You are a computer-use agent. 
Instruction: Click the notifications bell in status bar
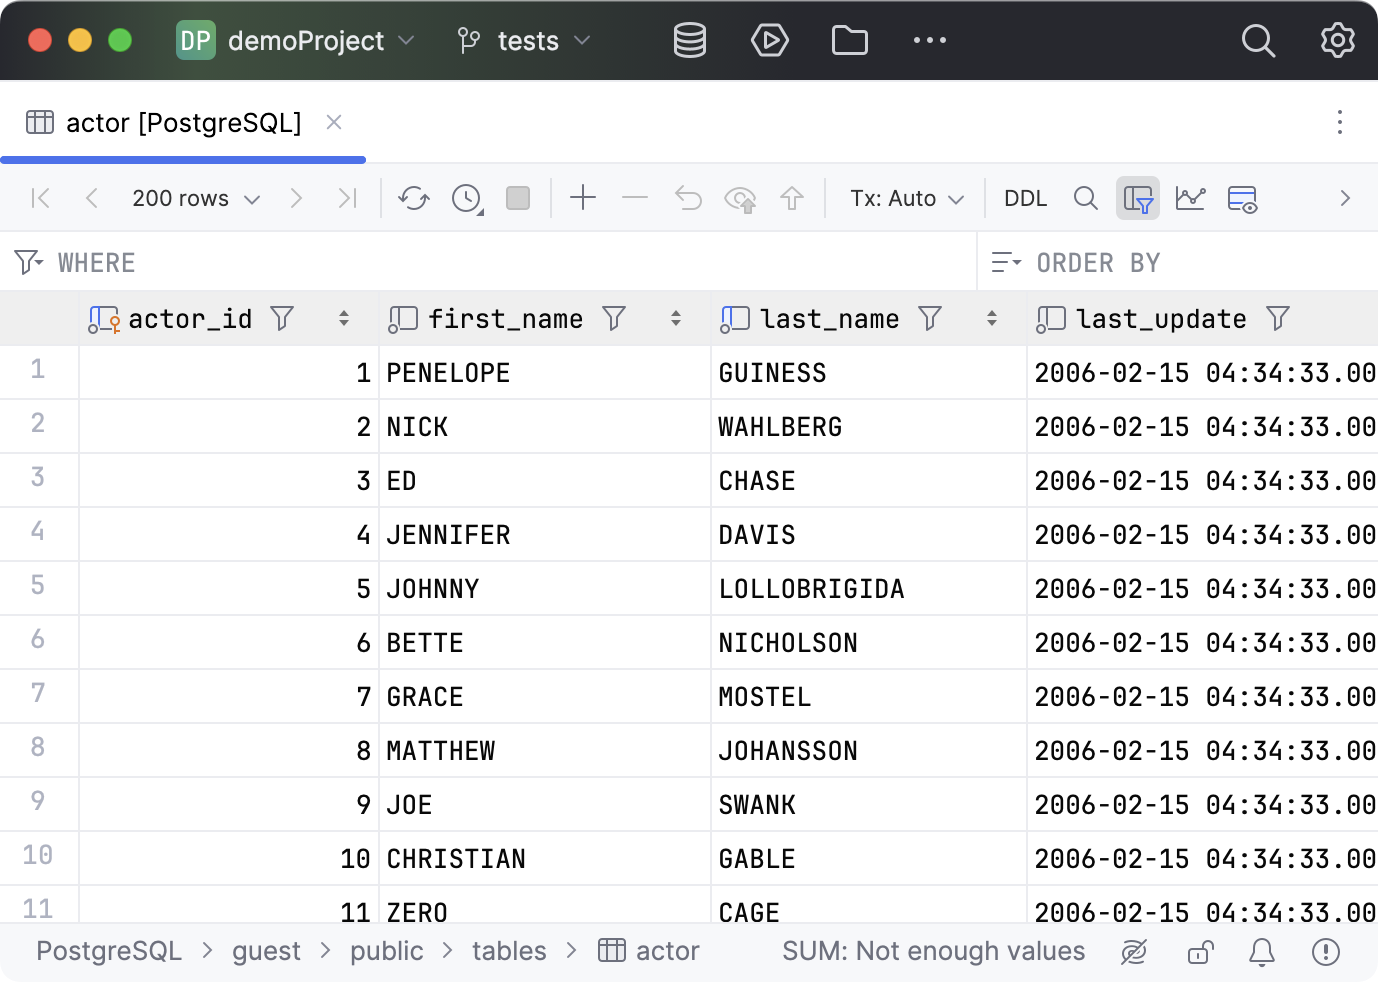click(1262, 952)
